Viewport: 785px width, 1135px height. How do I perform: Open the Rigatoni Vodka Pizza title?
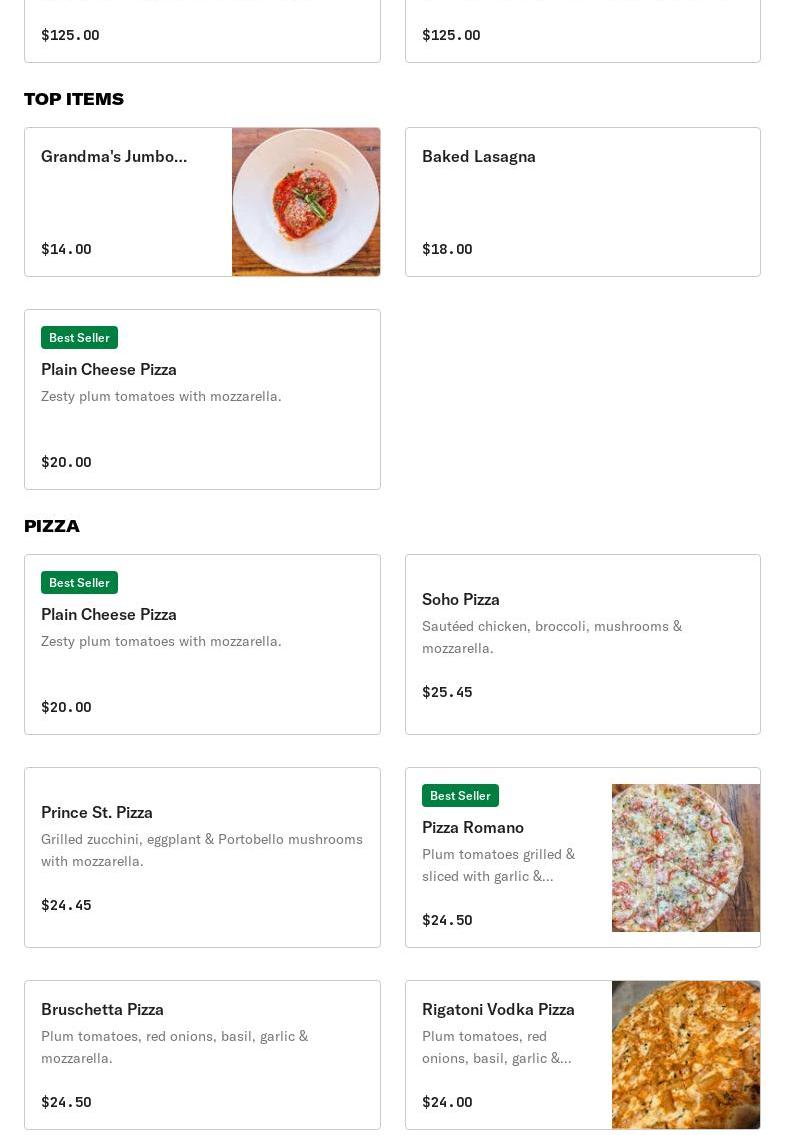tap(498, 1009)
